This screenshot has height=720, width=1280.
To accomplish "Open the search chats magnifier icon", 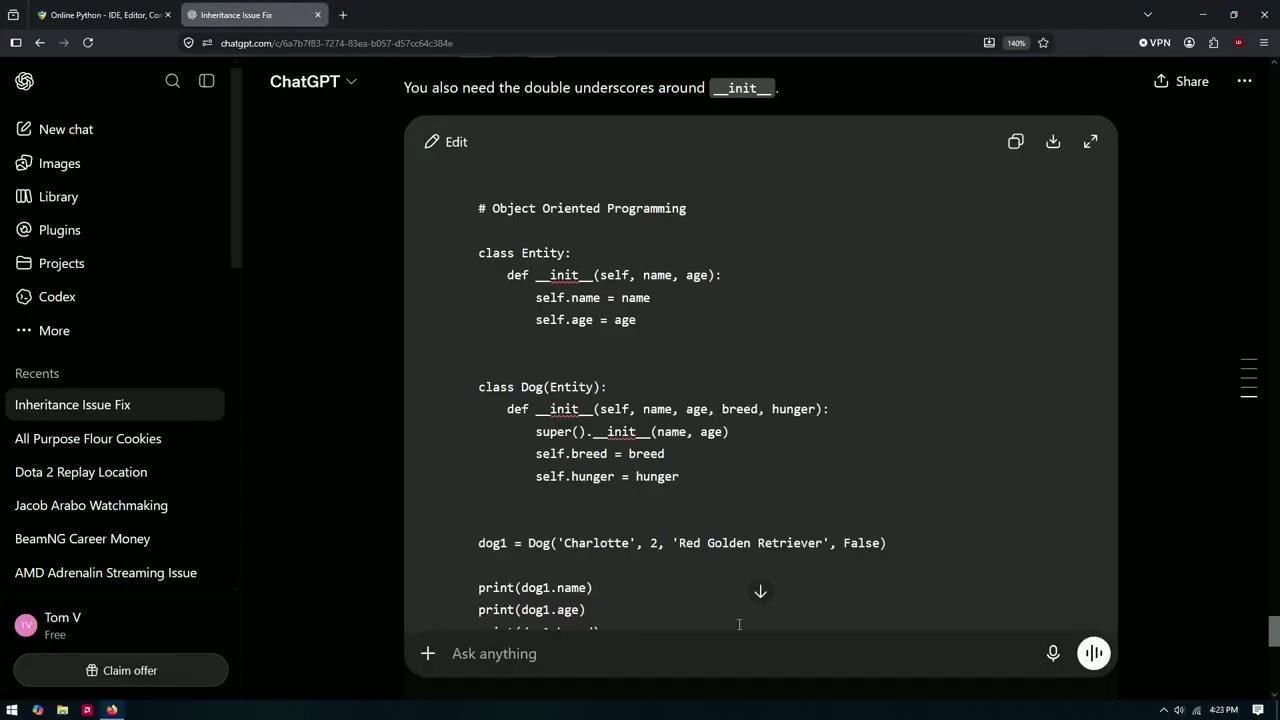I will (173, 81).
